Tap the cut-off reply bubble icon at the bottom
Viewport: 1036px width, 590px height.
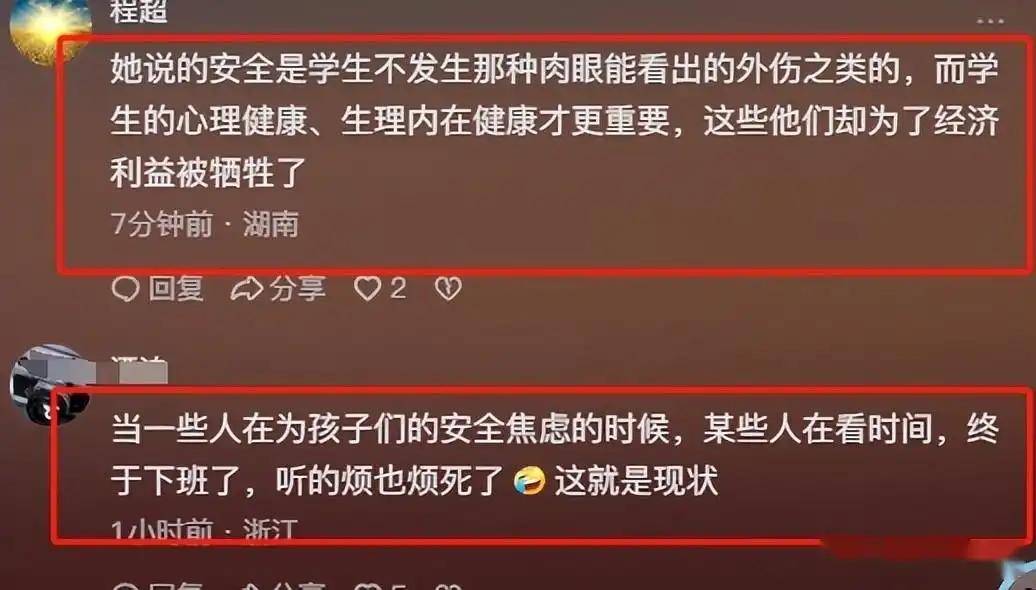126,586
